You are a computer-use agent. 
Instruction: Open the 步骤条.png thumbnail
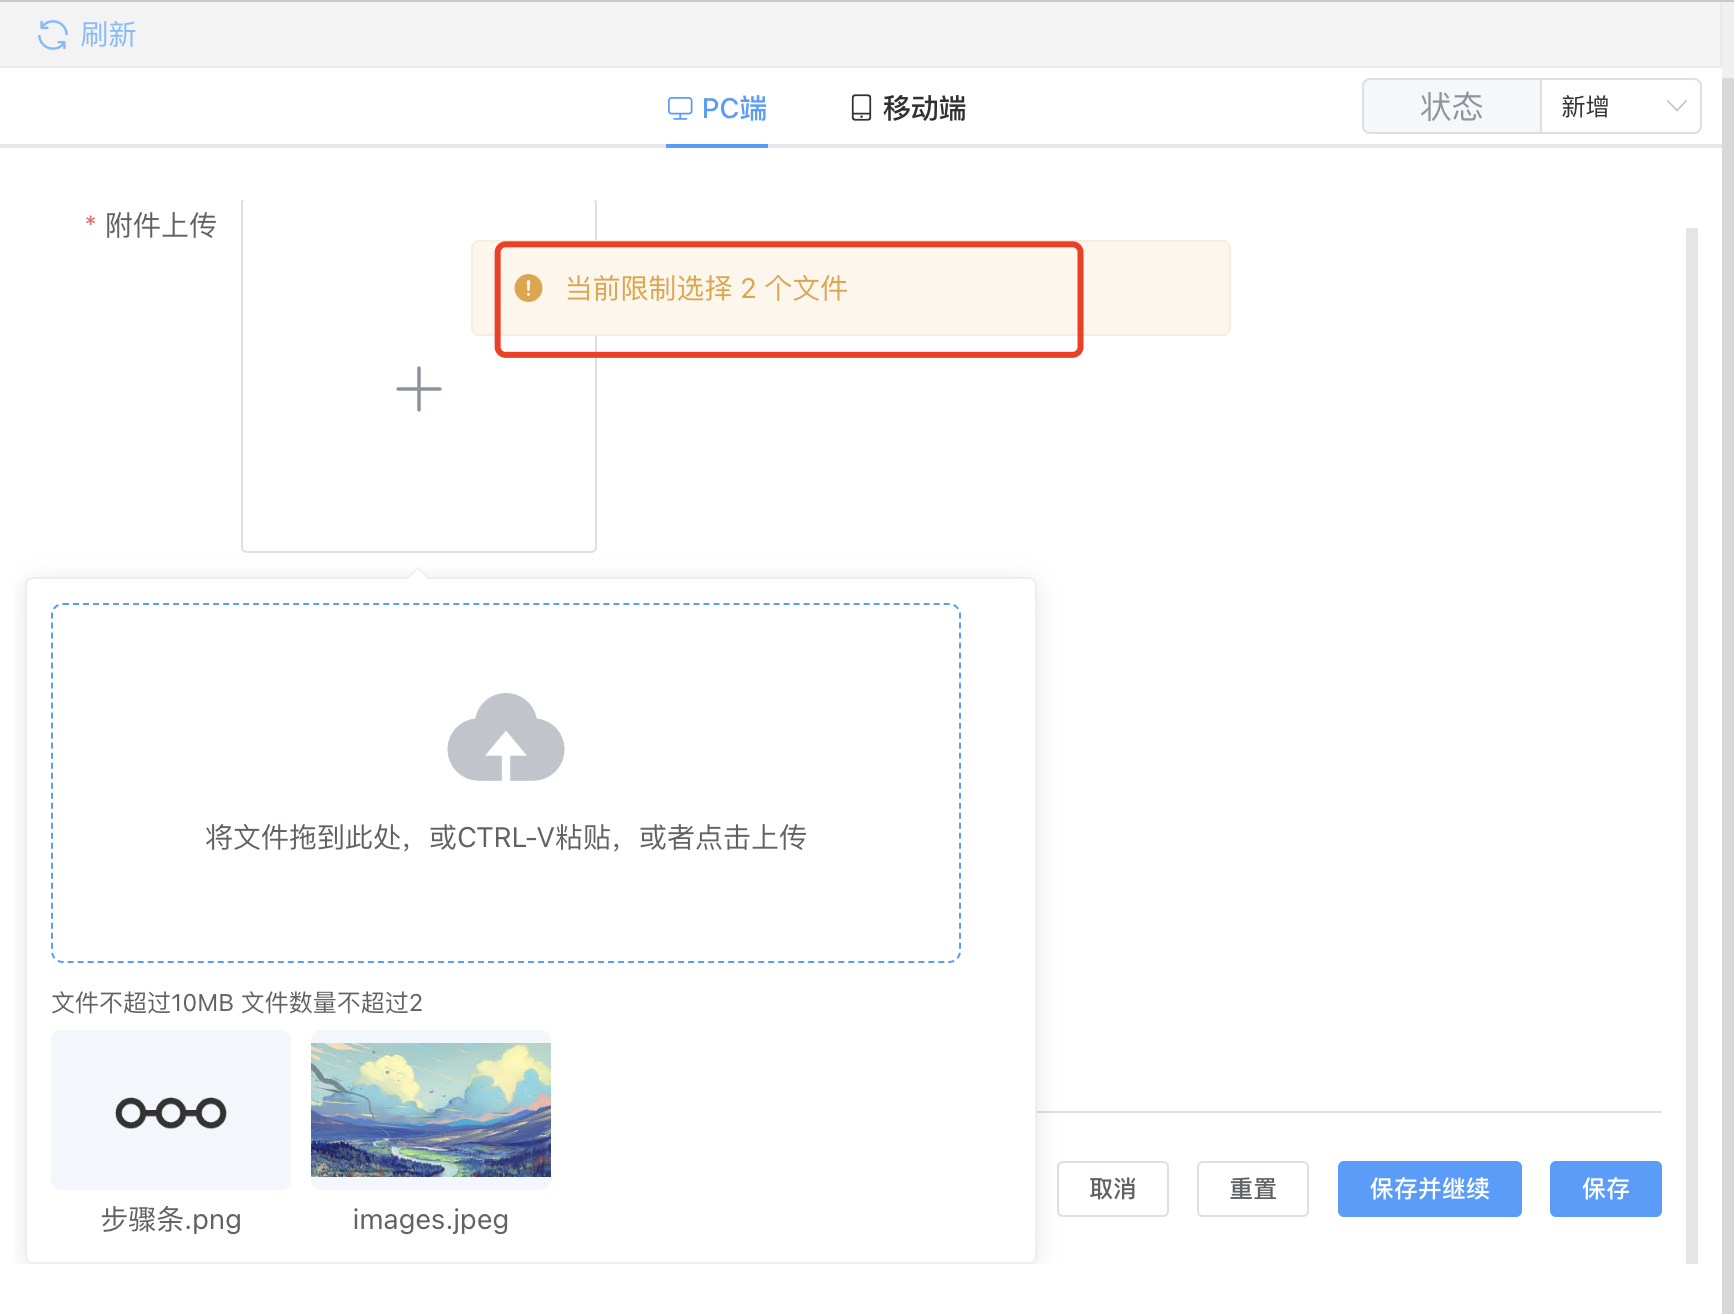coord(171,1110)
